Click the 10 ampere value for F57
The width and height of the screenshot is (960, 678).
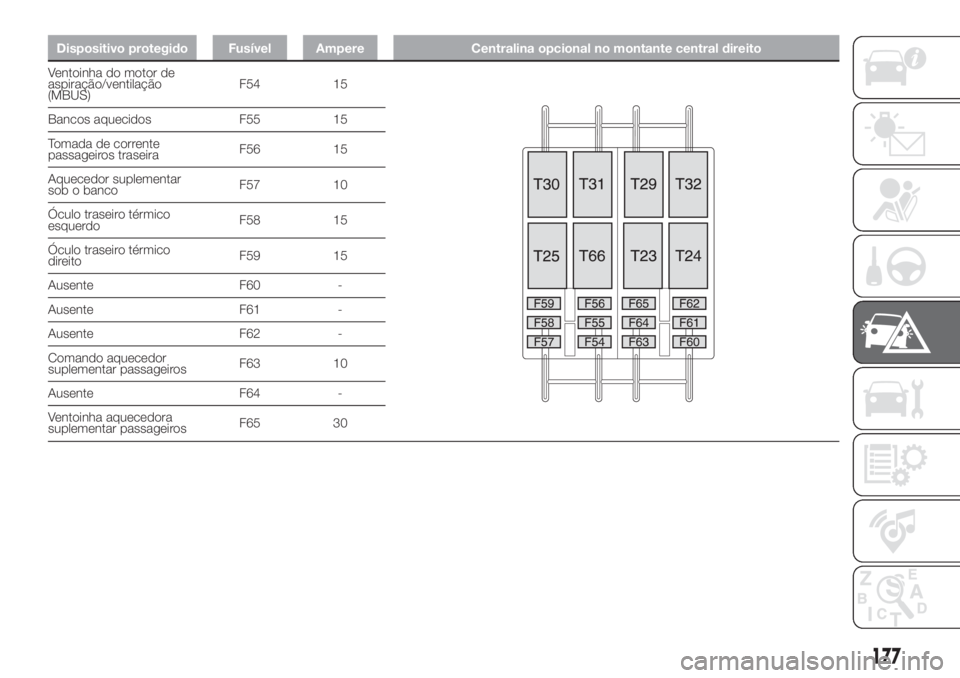tap(340, 185)
